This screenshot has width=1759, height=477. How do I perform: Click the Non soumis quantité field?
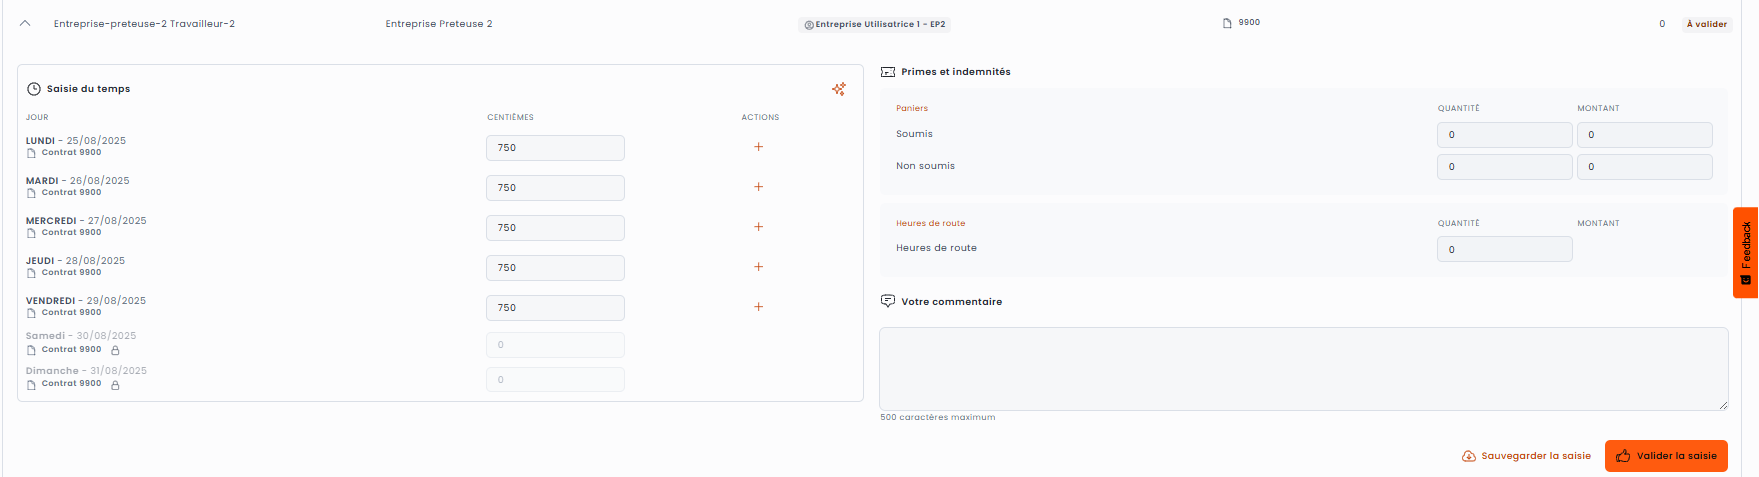coord(1504,167)
